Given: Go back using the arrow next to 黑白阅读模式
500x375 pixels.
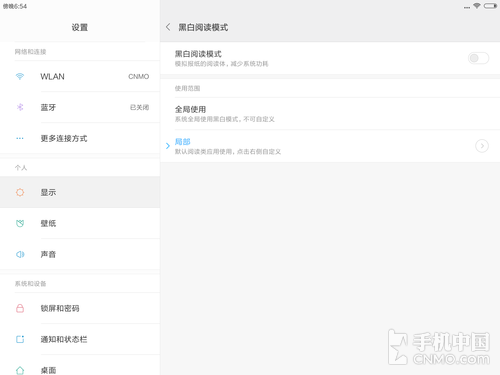Looking at the screenshot, I should [168, 27].
